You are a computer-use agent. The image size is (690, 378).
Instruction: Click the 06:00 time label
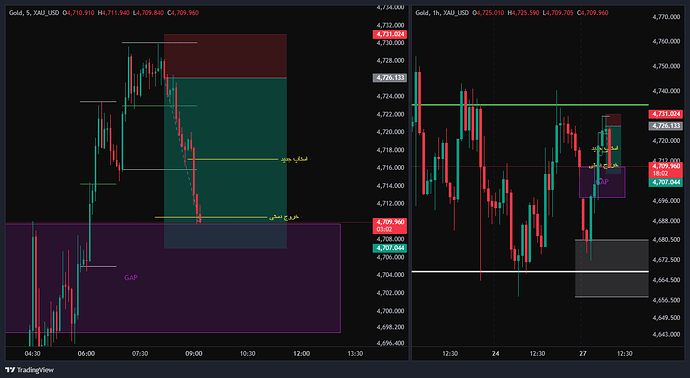(86, 353)
